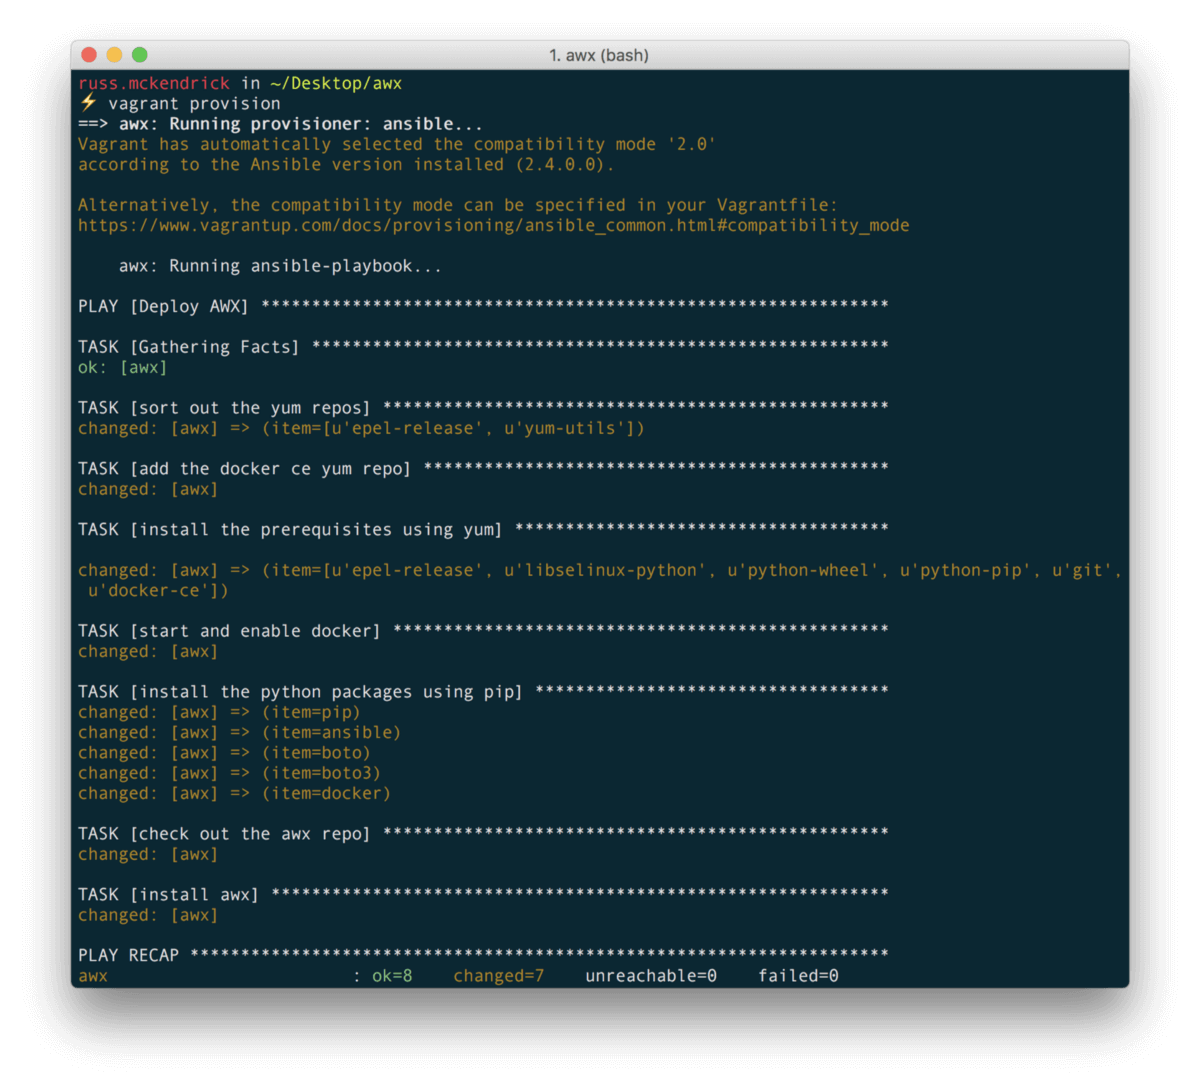Click 'TASK [install the prerequisites using yum]'
The height and width of the screenshot is (1089, 1200).
click(x=290, y=530)
